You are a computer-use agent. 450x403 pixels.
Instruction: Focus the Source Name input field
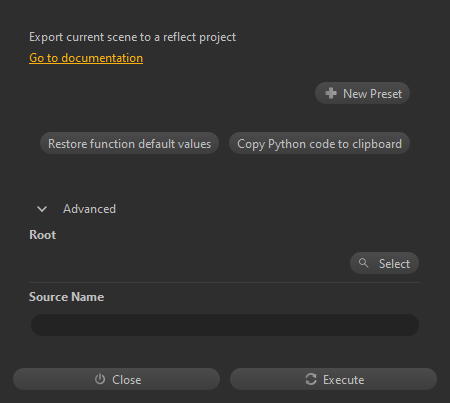225,325
